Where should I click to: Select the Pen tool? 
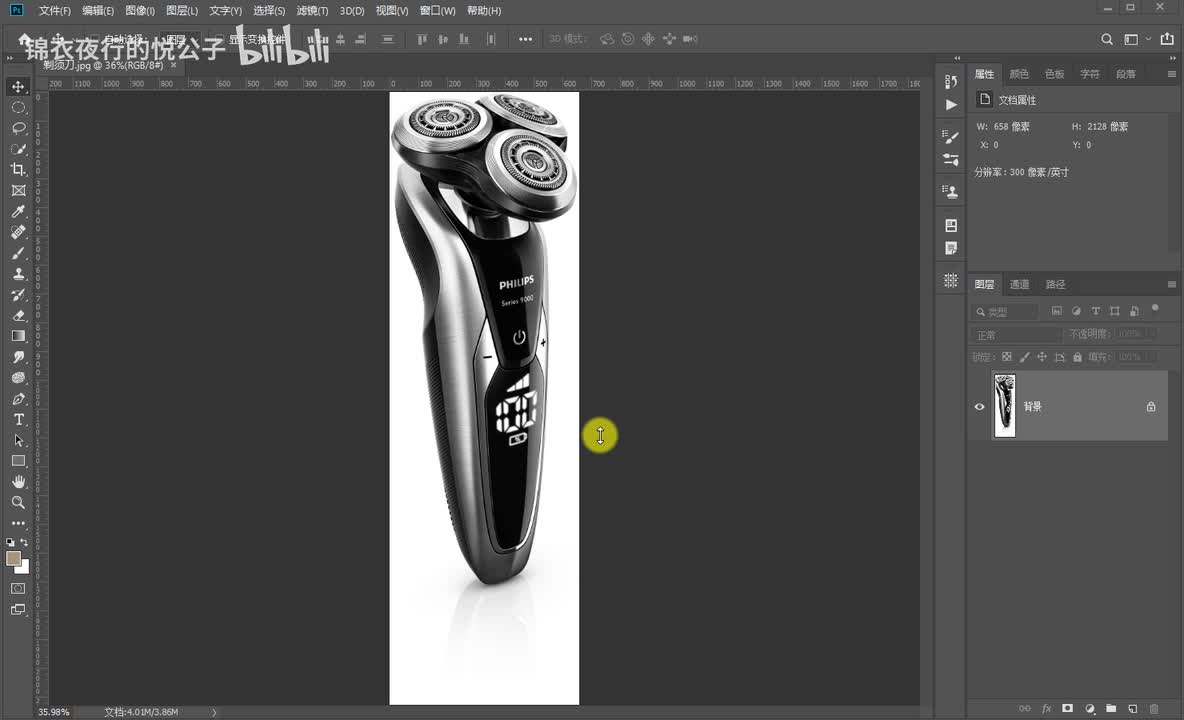(x=18, y=398)
